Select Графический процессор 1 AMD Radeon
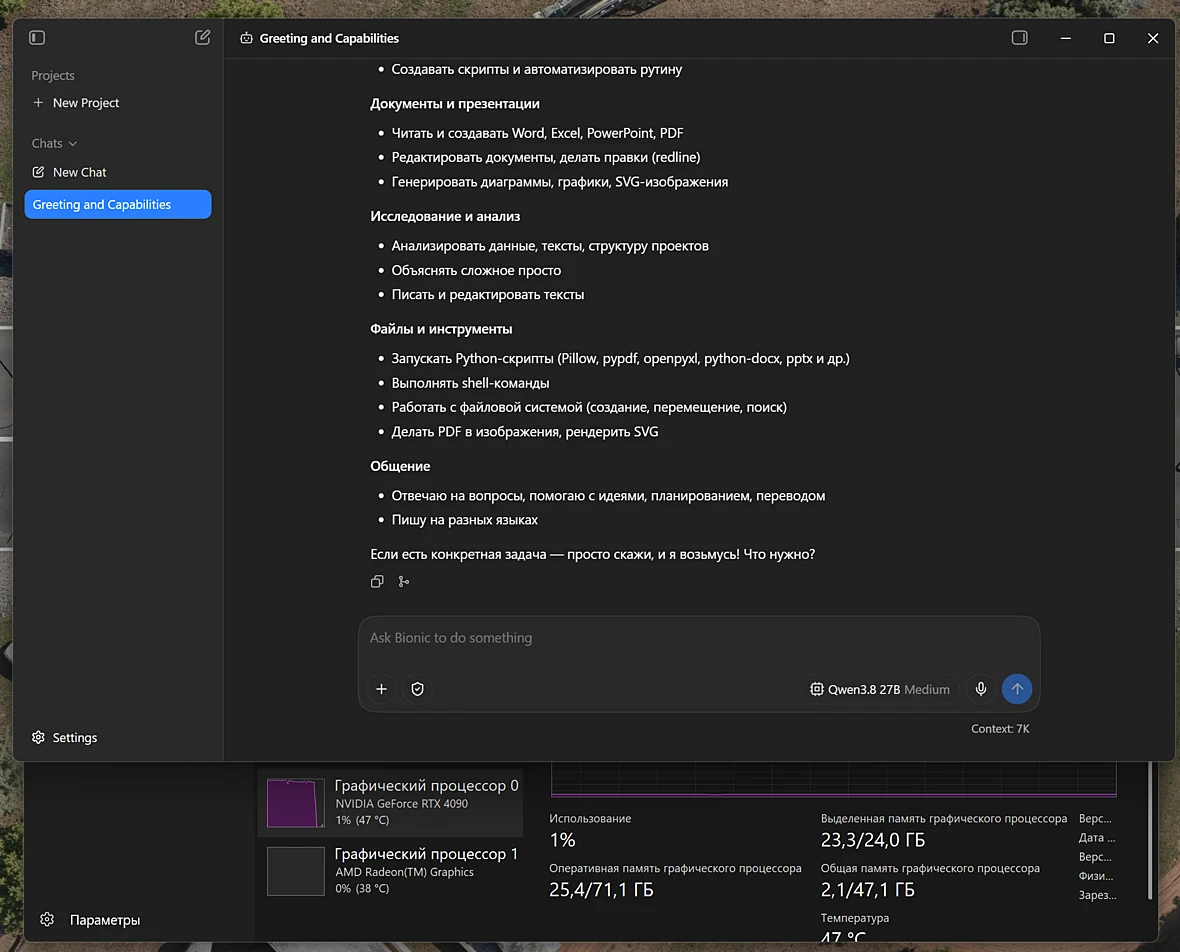The image size is (1180, 952). coord(391,871)
